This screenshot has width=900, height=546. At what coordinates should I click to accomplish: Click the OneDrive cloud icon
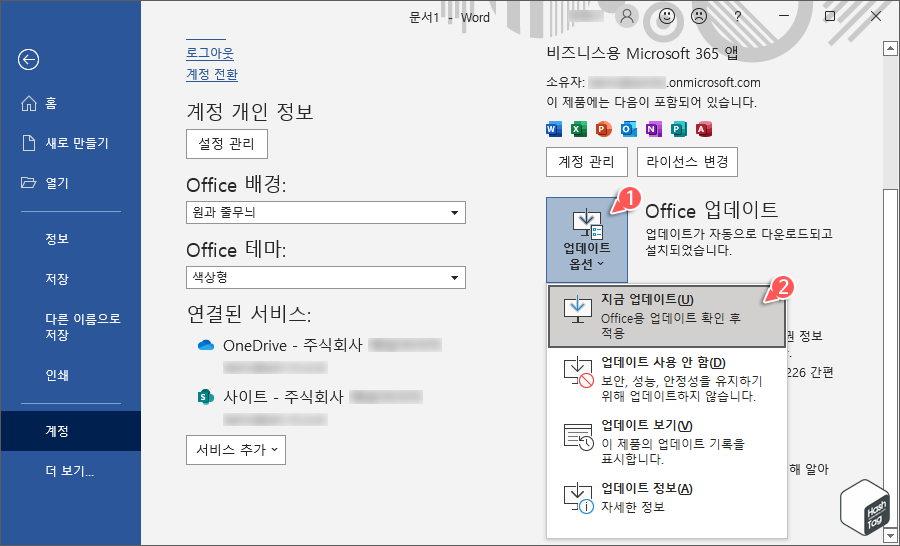pyautogui.click(x=205, y=345)
